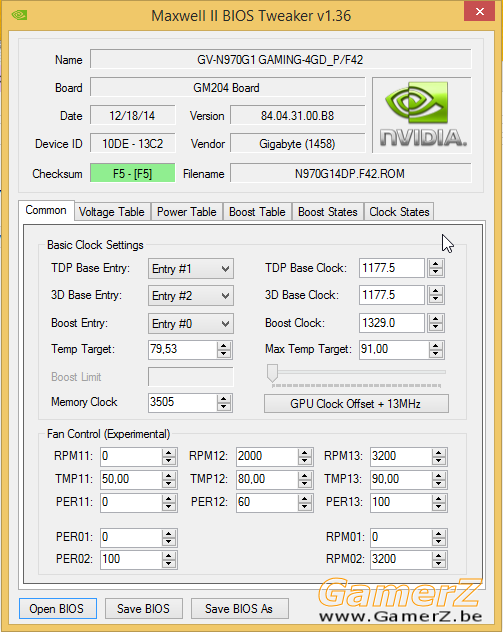Open the TDP Base Entry dropdown
503x632 pixels.
191,269
